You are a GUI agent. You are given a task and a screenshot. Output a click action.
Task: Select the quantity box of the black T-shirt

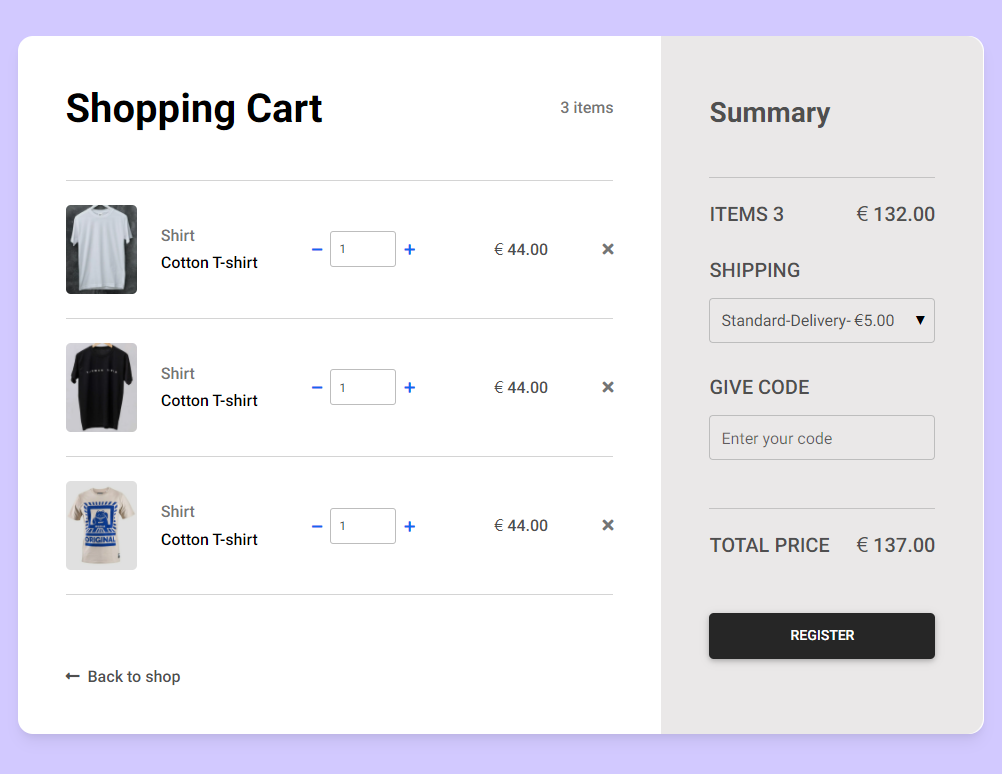[x=362, y=387]
